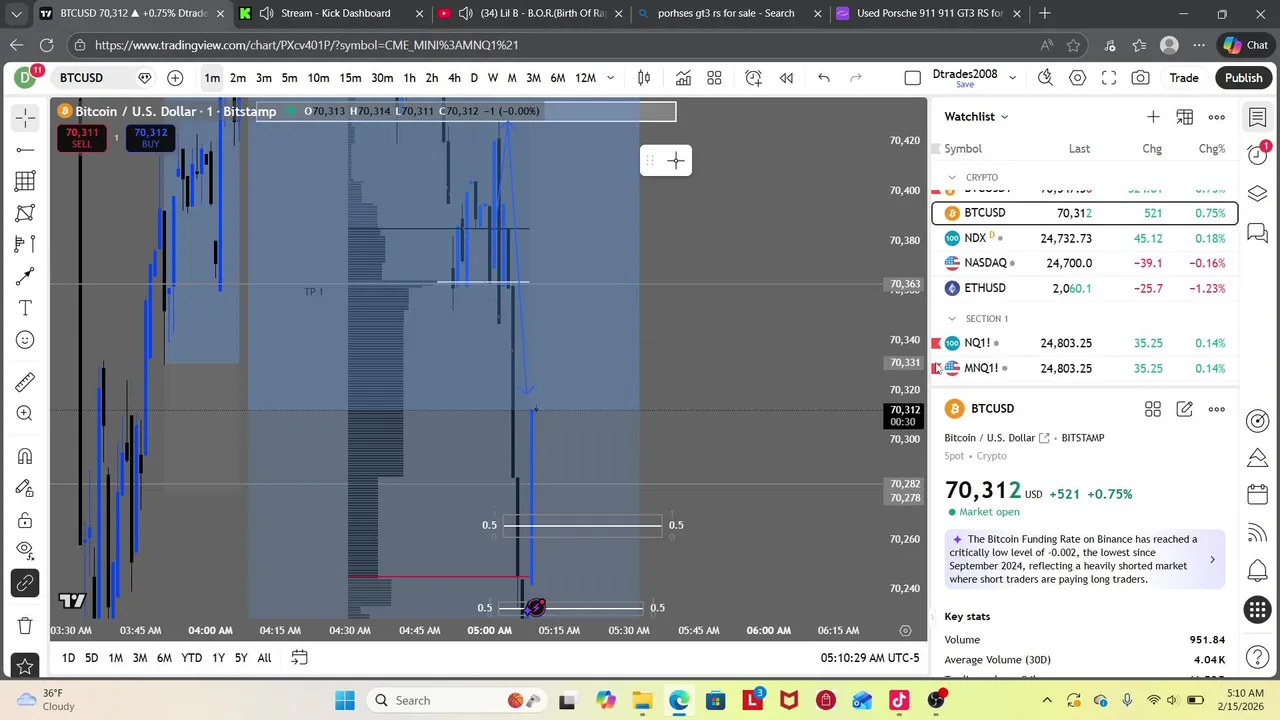Open layout dropdown beside Dtrades2008
The height and width of the screenshot is (720, 1280).
[1012, 78]
